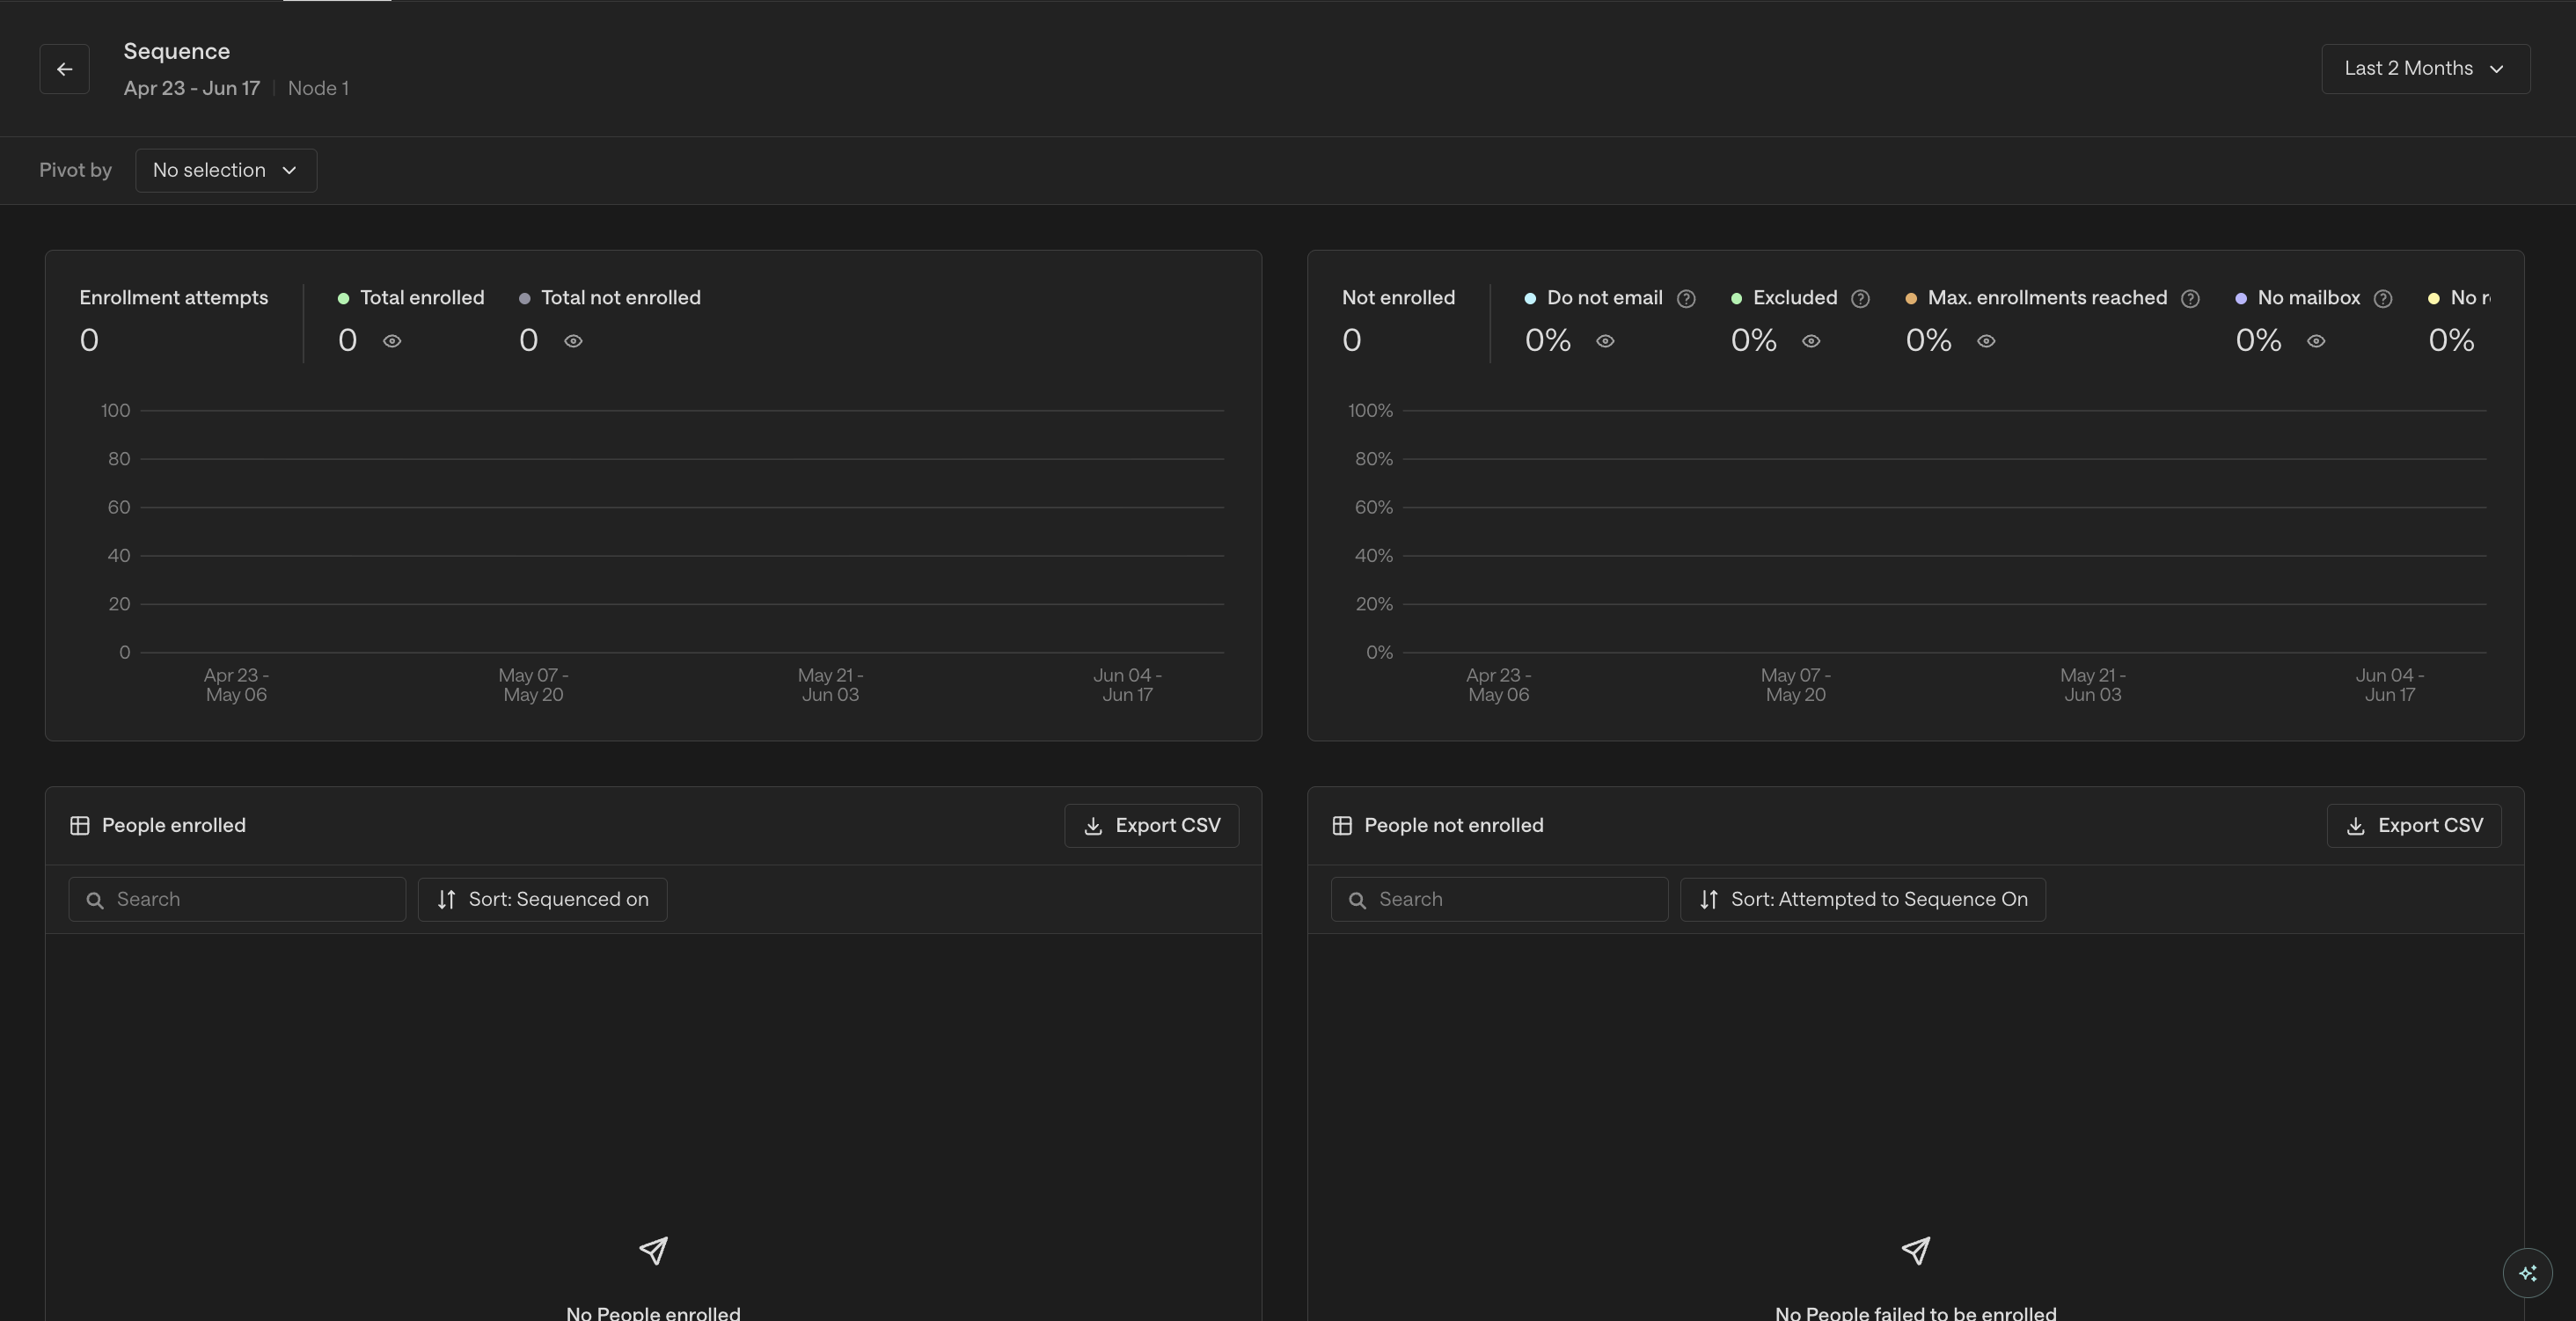
Task: Click the purple No mailbox legend dot
Action: click(2241, 299)
